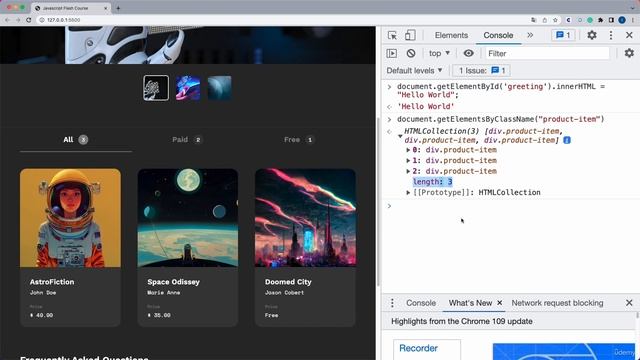Image resolution: width=640 pixels, height=360 pixels.
Task: Clear the console icon
Action: pyautogui.click(x=411, y=53)
